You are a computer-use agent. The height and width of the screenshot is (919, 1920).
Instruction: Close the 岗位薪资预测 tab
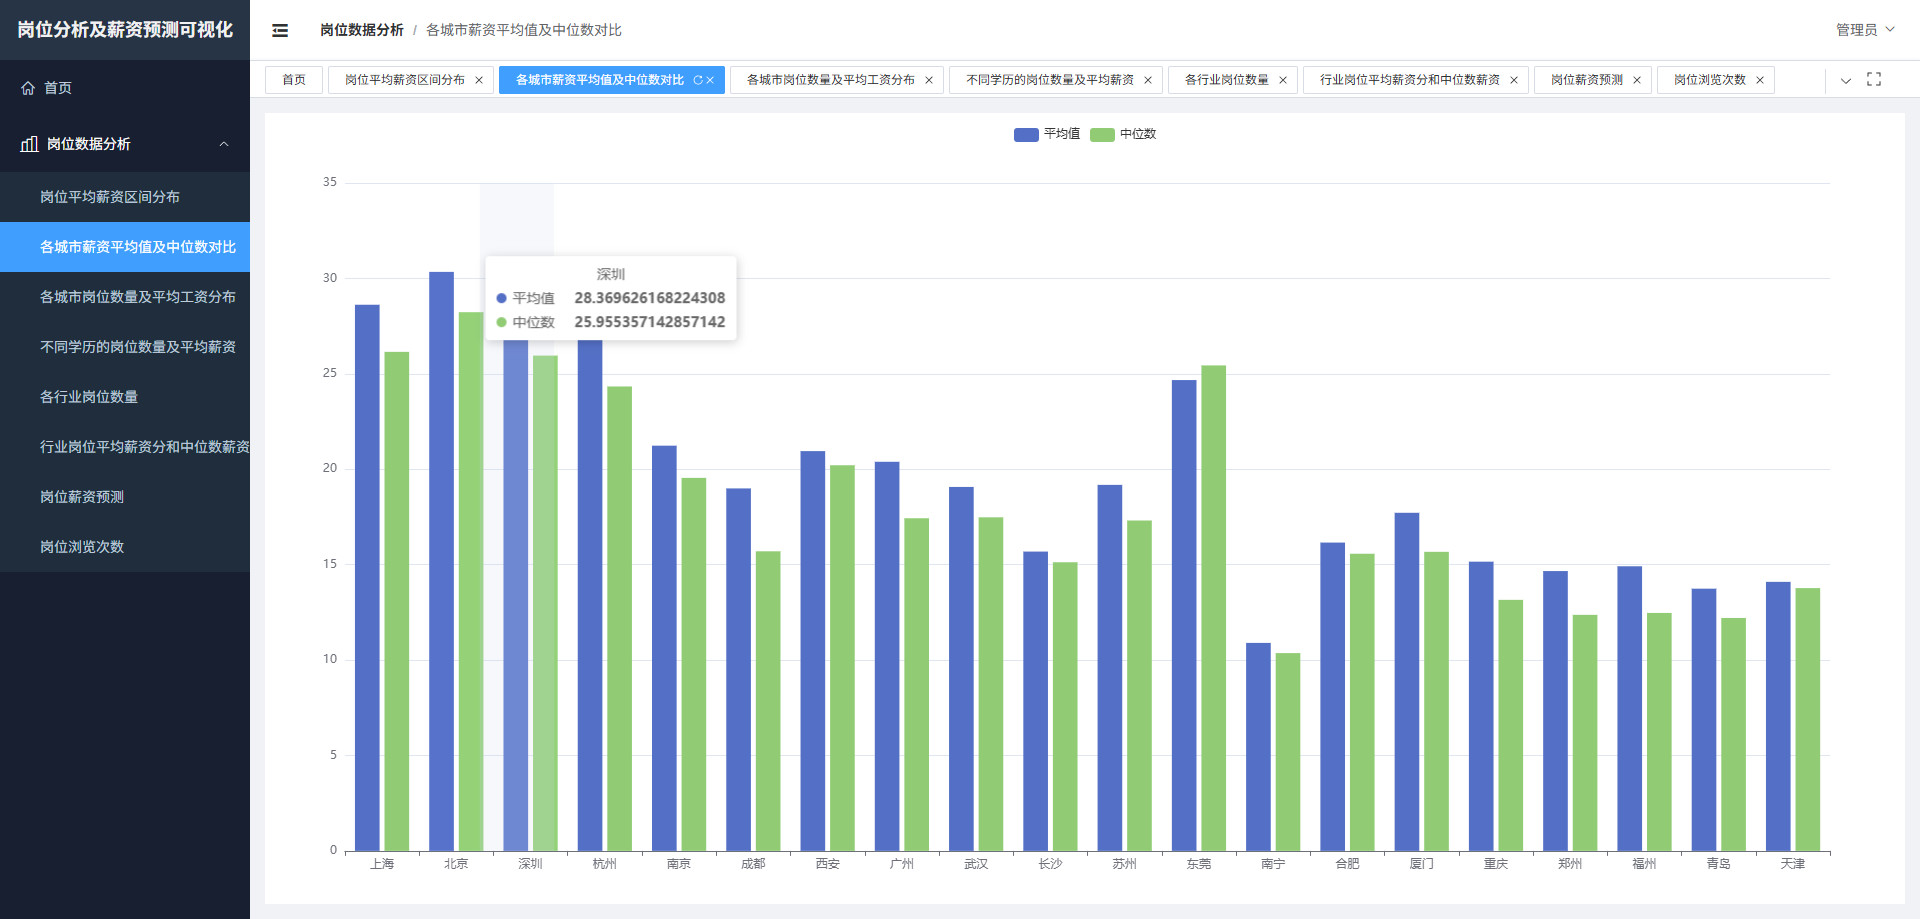pos(1637,80)
